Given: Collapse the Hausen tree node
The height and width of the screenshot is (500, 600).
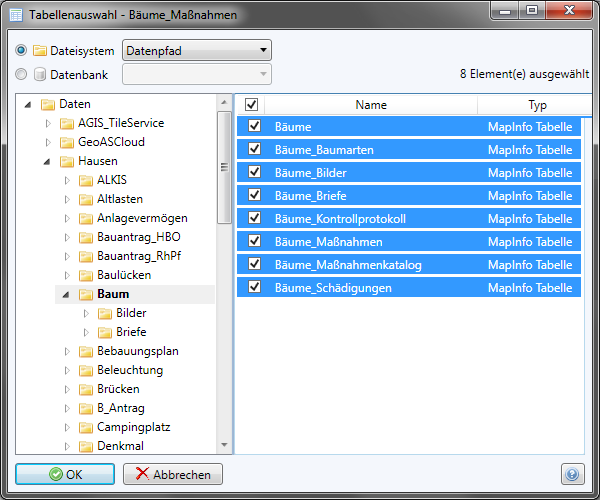Looking at the screenshot, I should click(48, 161).
